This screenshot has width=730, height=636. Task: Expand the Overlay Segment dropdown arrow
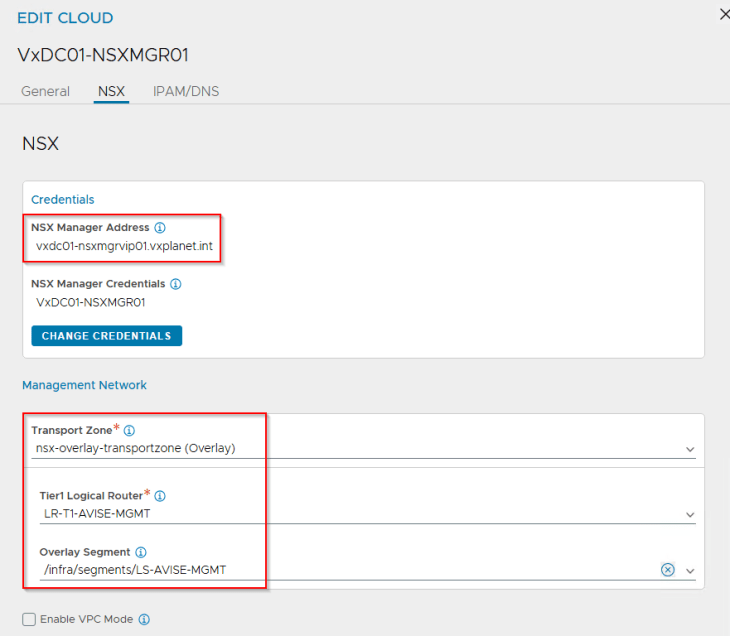pos(690,570)
